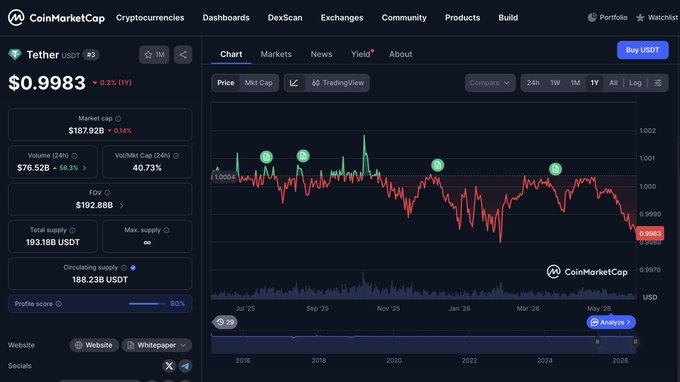Open the Watchlist star link

click(x=657, y=17)
